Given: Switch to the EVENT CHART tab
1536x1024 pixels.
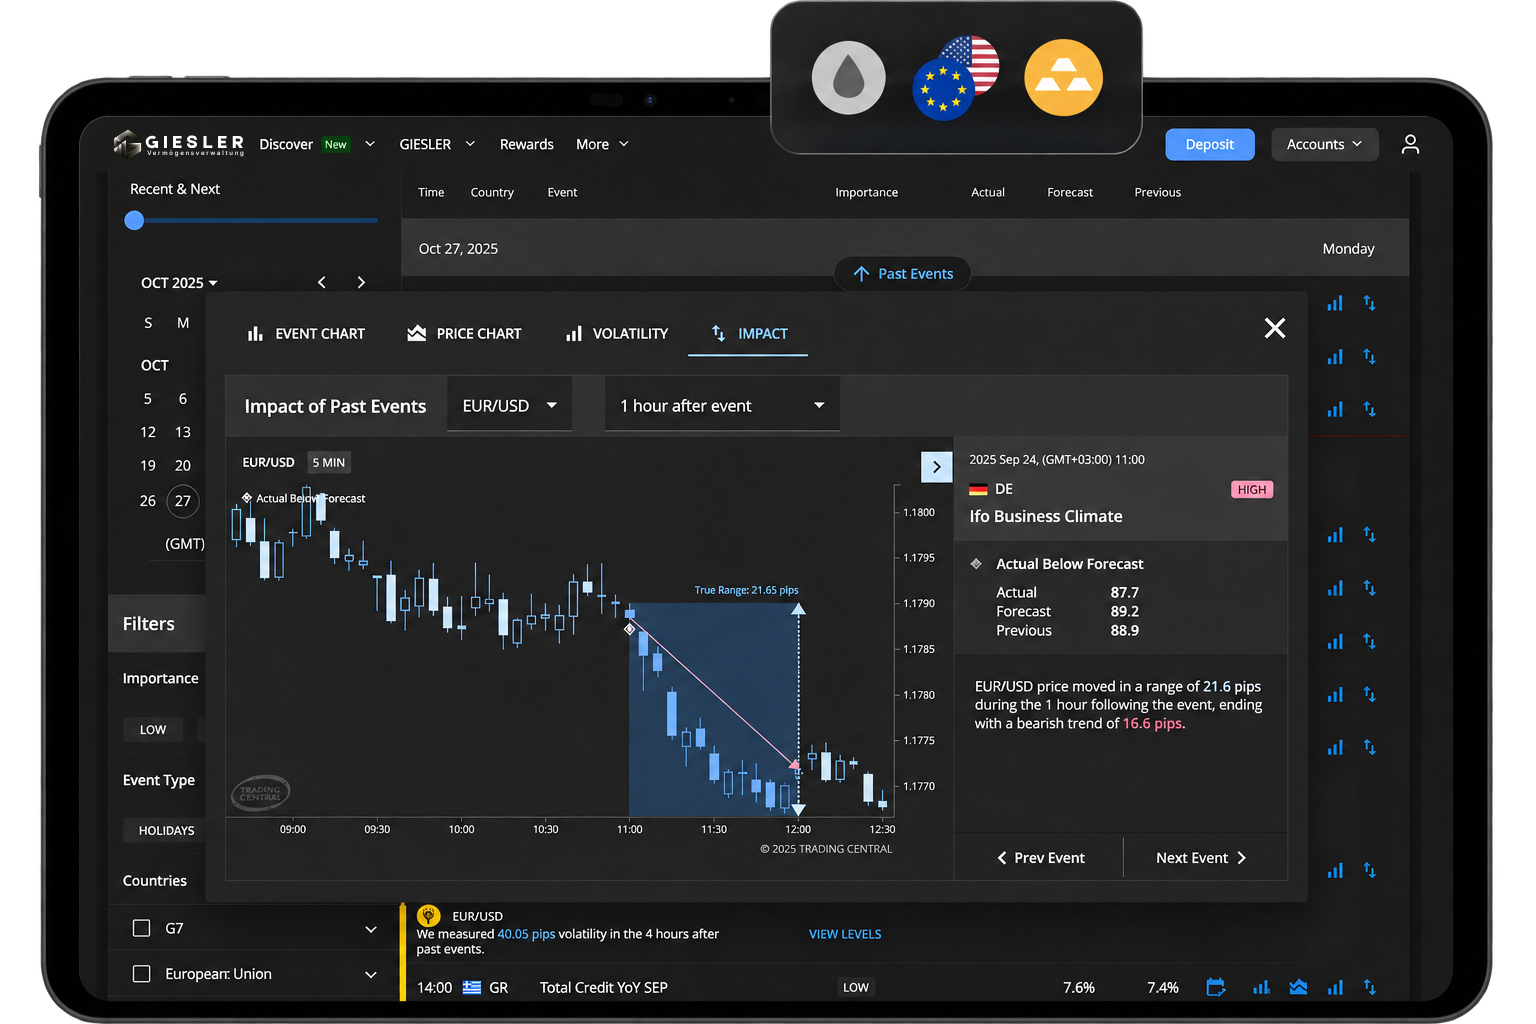Looking at the screenshot, I should tap(306, 334).
